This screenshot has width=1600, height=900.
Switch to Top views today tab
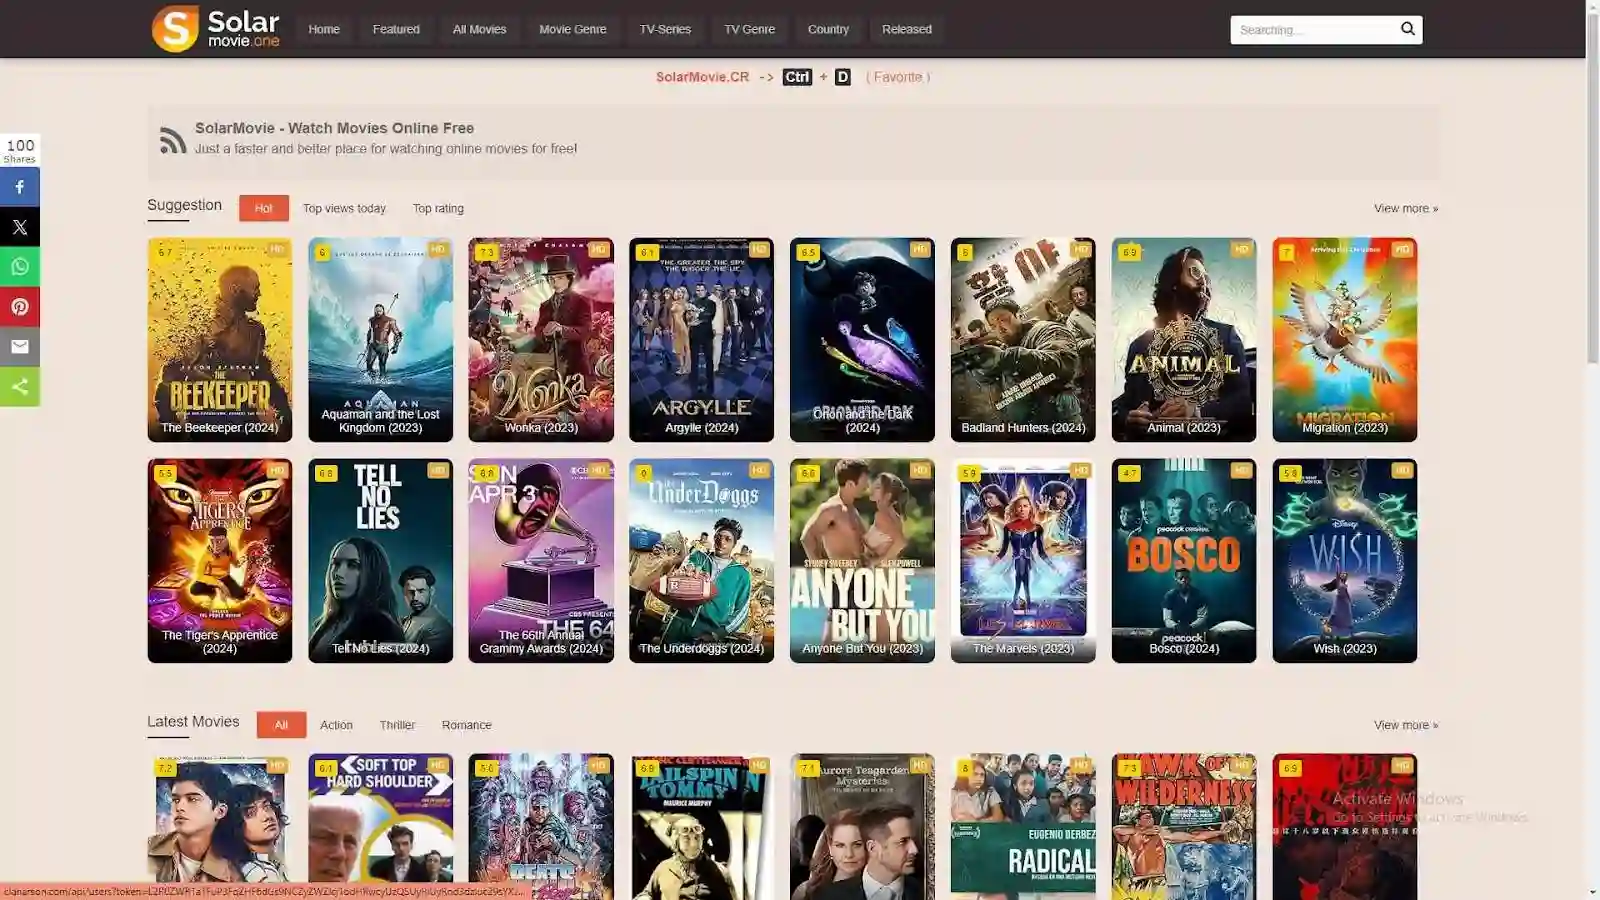[x=344, y=208]
